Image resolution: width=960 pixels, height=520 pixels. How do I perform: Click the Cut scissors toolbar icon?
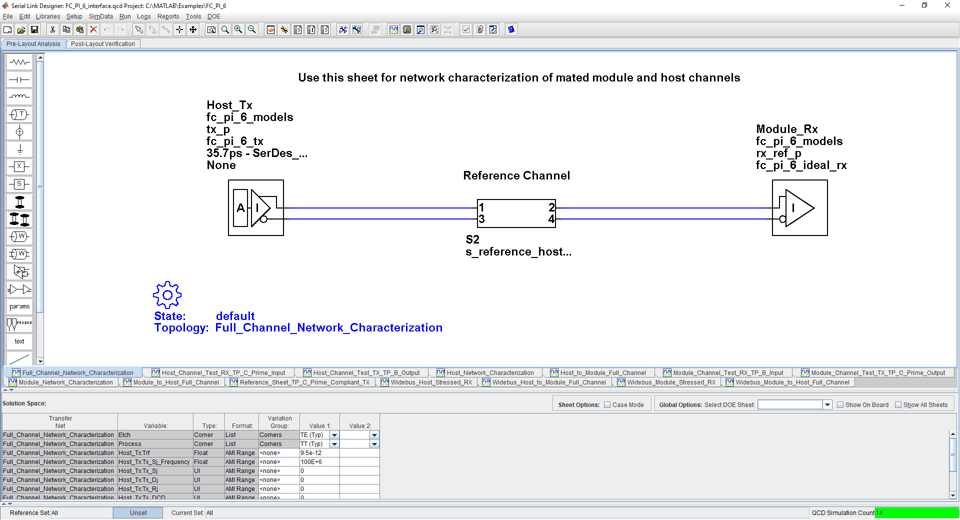pyautogui.click(x=52, y=30)
